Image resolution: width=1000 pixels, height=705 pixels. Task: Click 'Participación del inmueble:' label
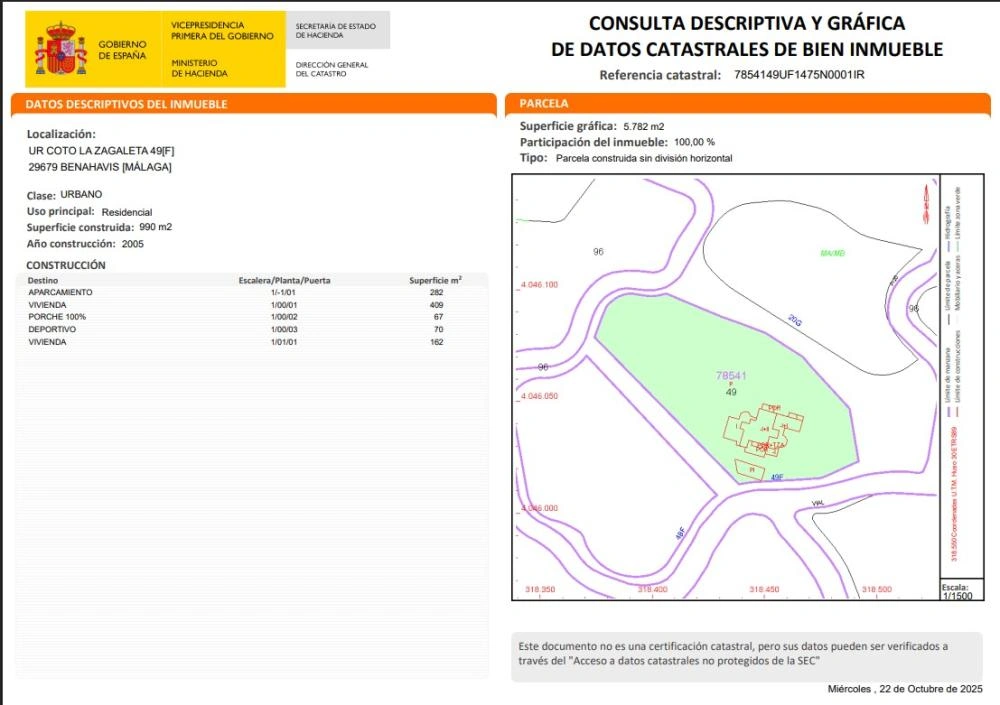click(594, 142)
